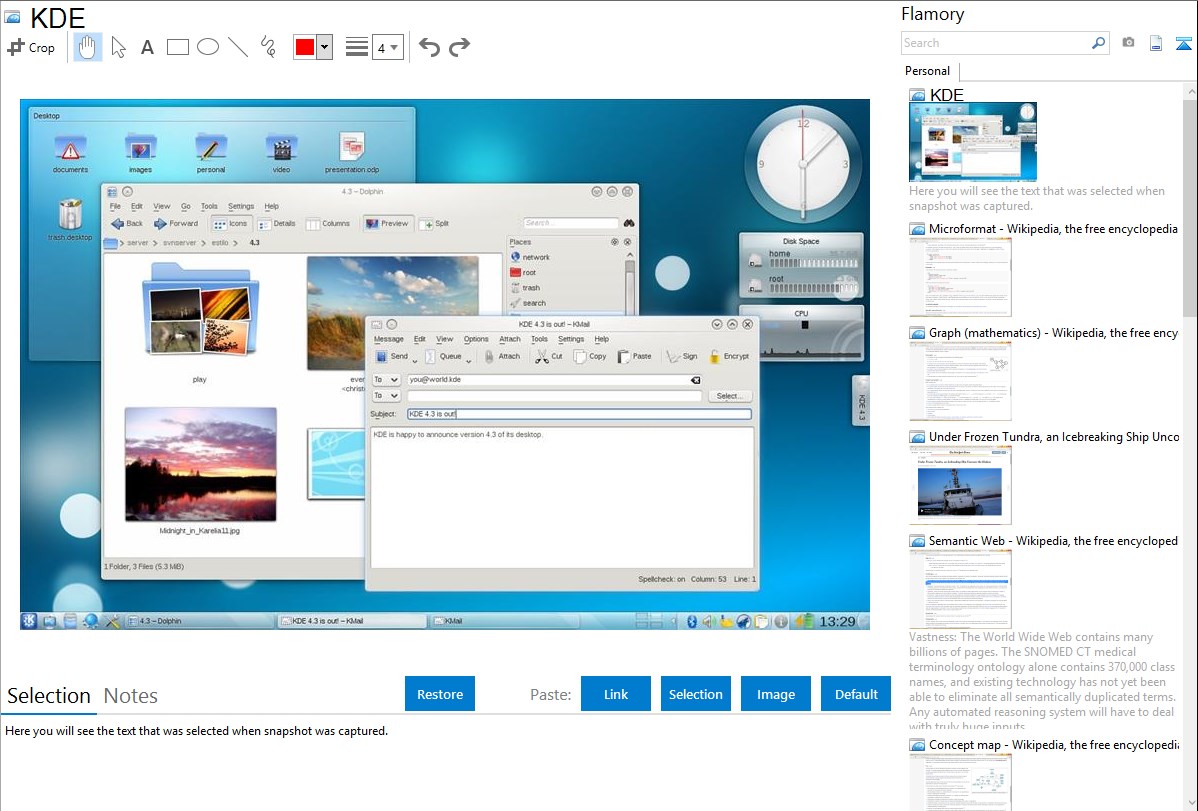The height and width of the screenshot is (811, 1198).
Task: Redo the last undone action
Action: [x=459, y=47]
